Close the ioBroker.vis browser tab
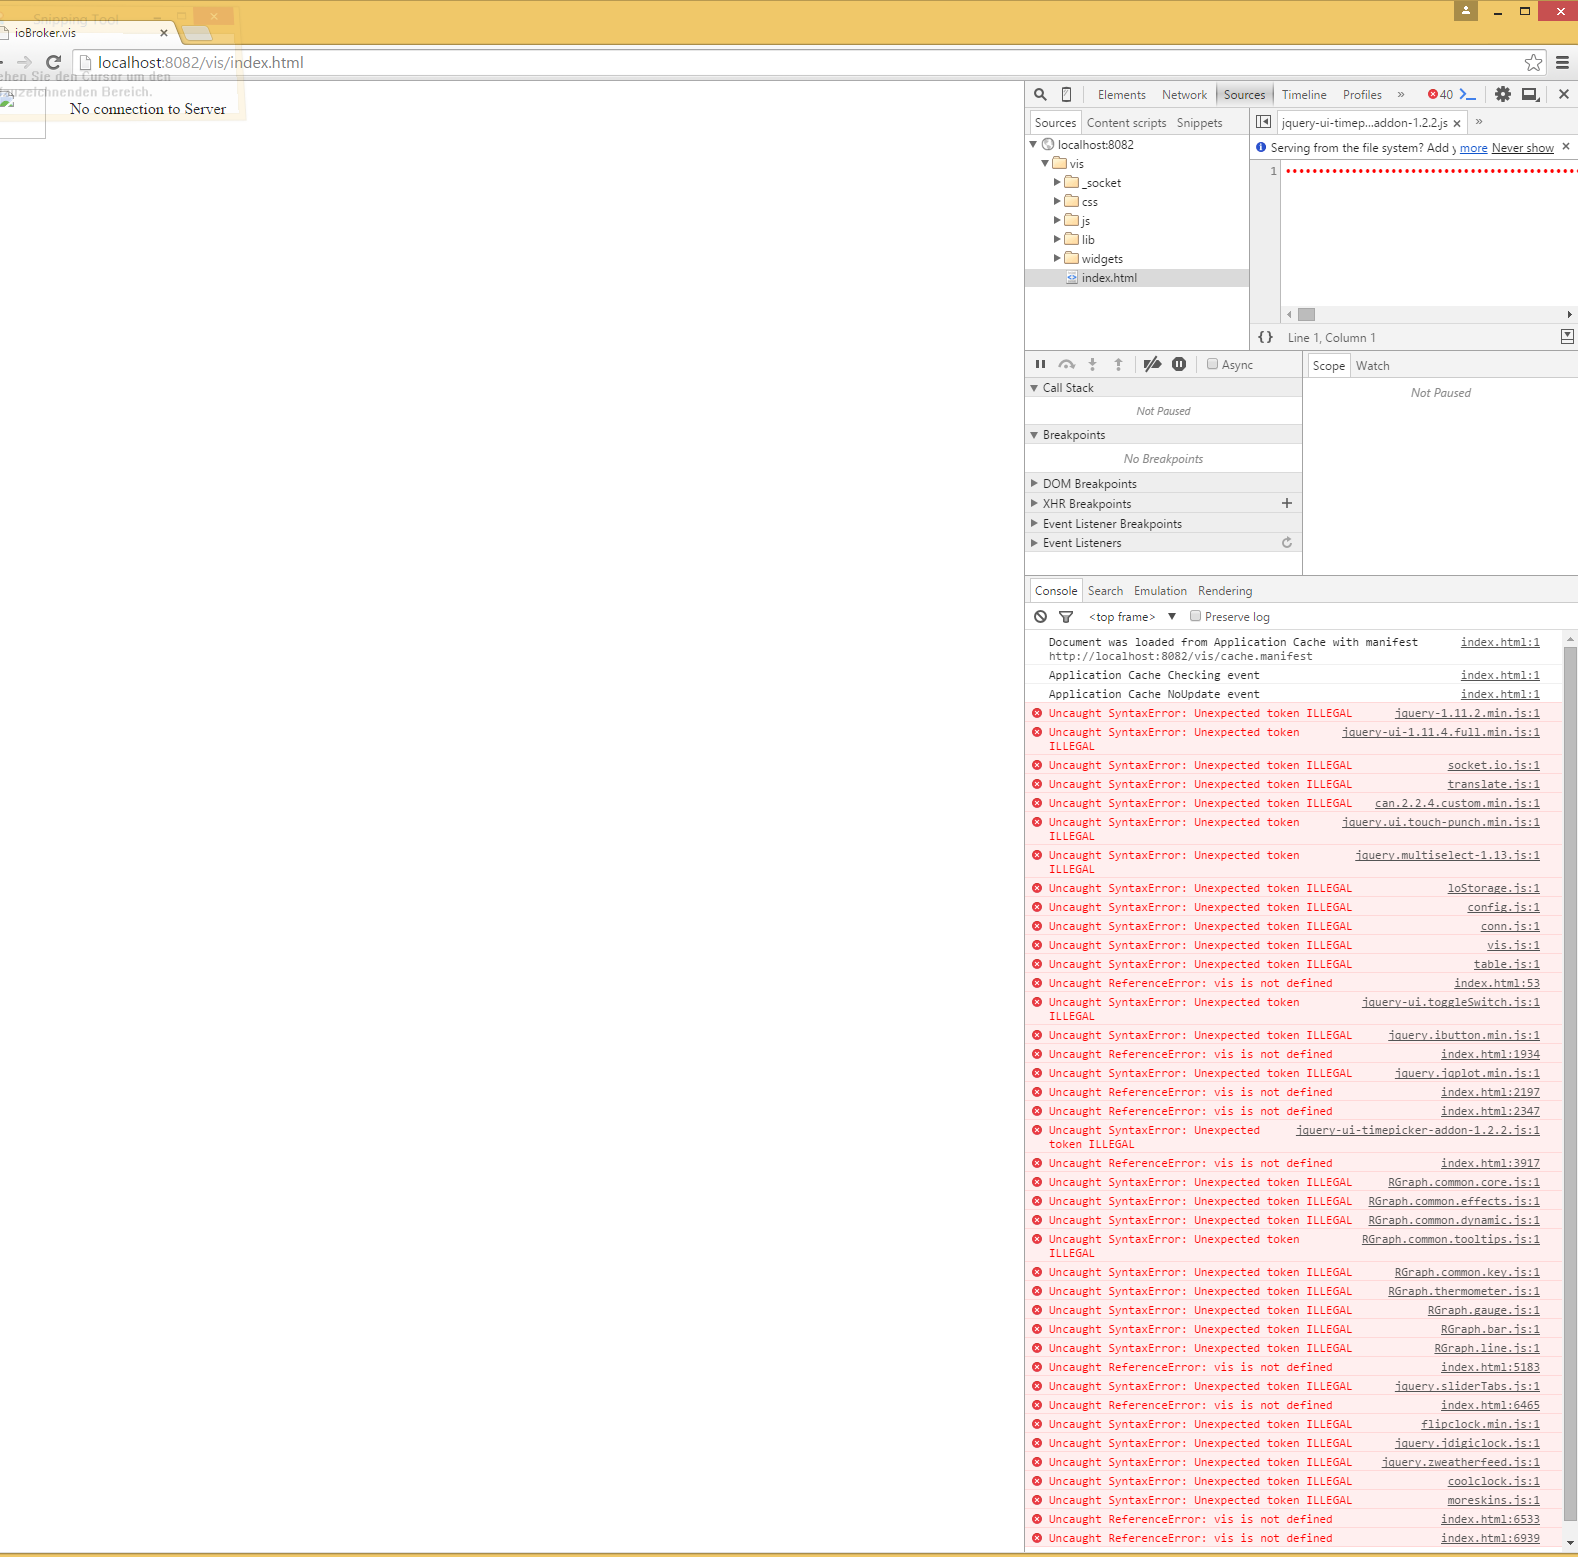Viewport: 1578px width, 1557px height. [164, 32]
